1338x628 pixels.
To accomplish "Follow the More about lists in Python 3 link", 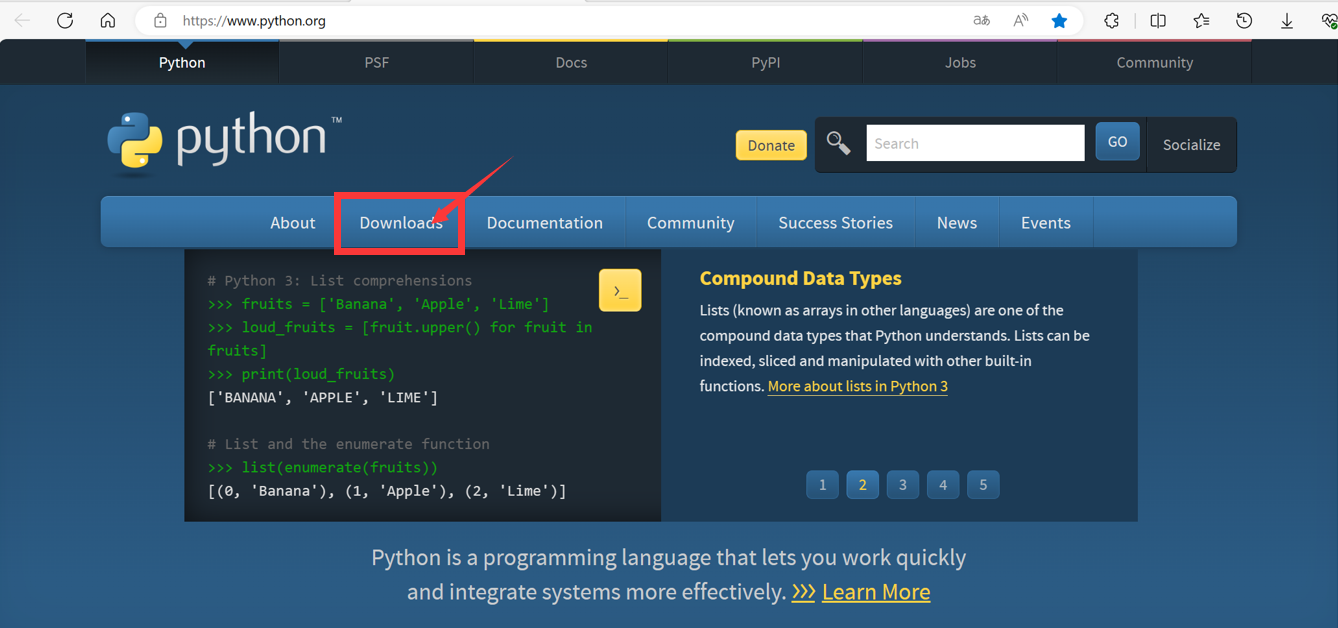I will click(857, 386).
